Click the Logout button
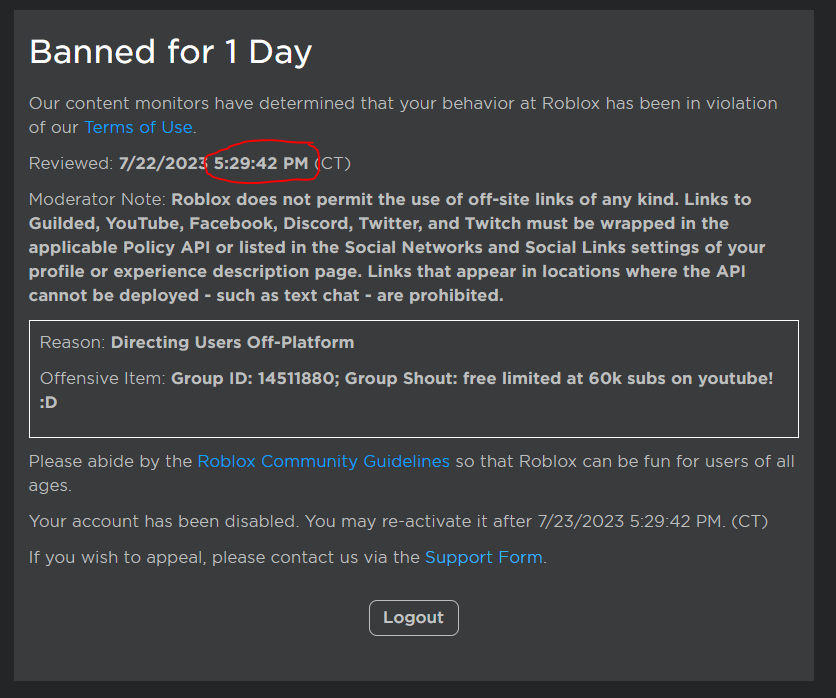 point(414,618)
